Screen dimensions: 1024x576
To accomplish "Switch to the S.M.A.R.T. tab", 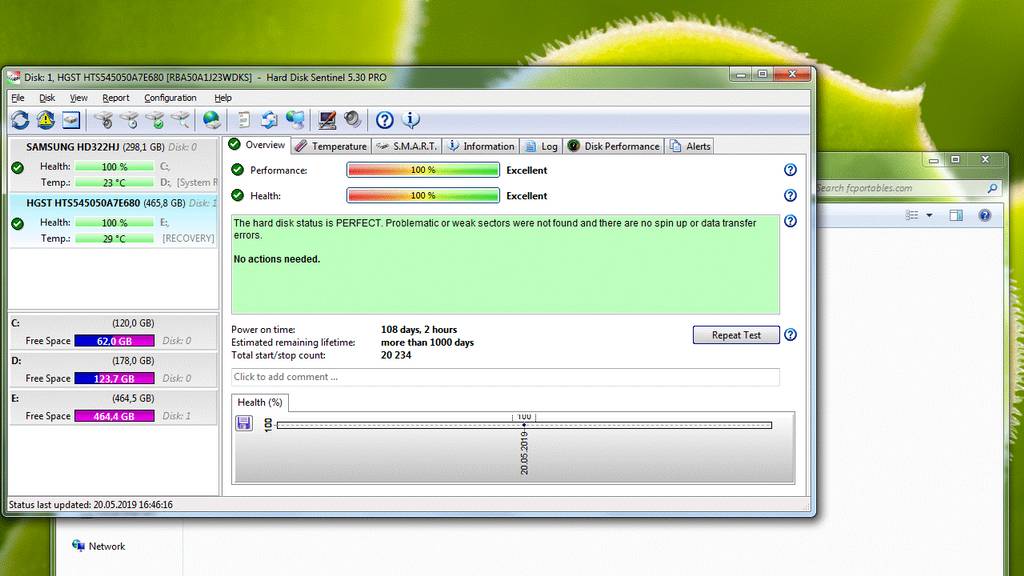I will click(407, 146).
